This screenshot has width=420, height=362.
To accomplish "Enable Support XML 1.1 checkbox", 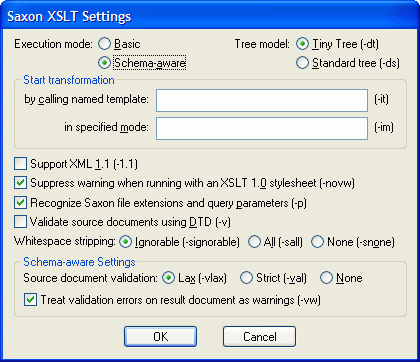I will click(20, 164).
